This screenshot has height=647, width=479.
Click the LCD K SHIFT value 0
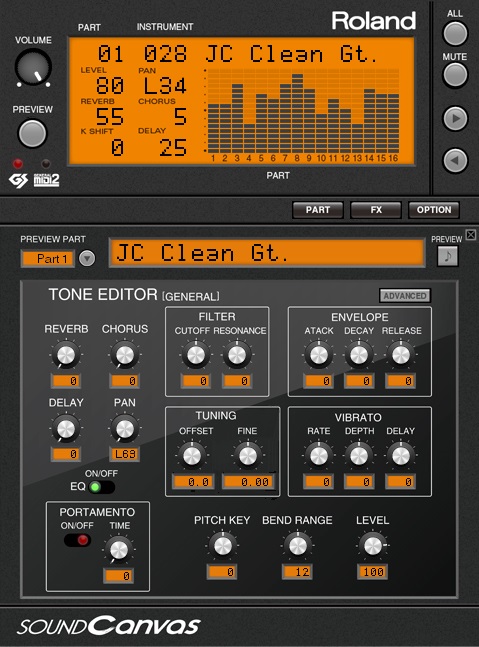(x=117, y=147)
